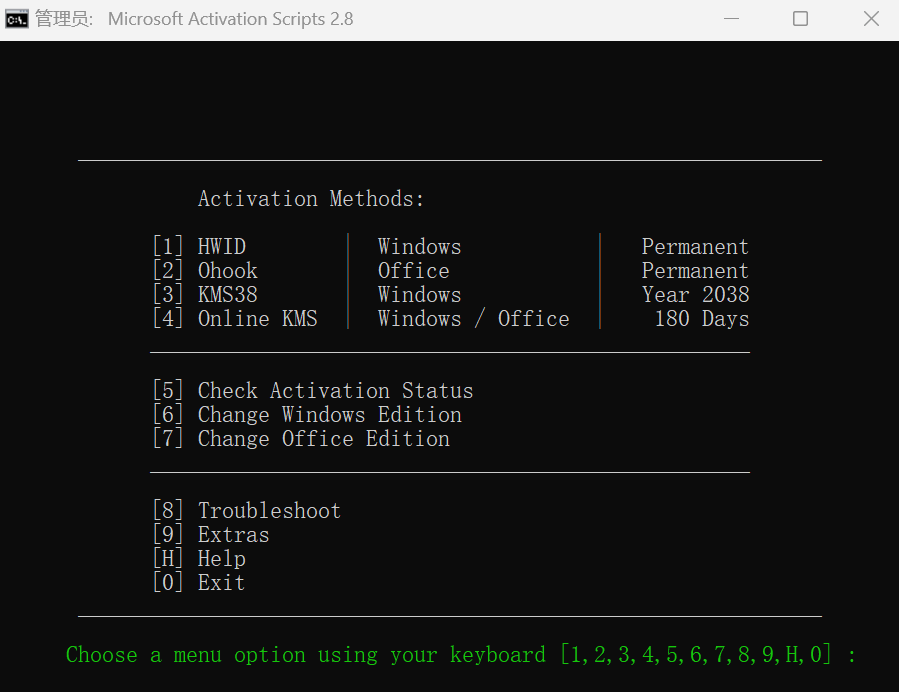Click the Year 2038 text for KMS38
Viewport: 899px width, 692px height.
coord(695,294)
